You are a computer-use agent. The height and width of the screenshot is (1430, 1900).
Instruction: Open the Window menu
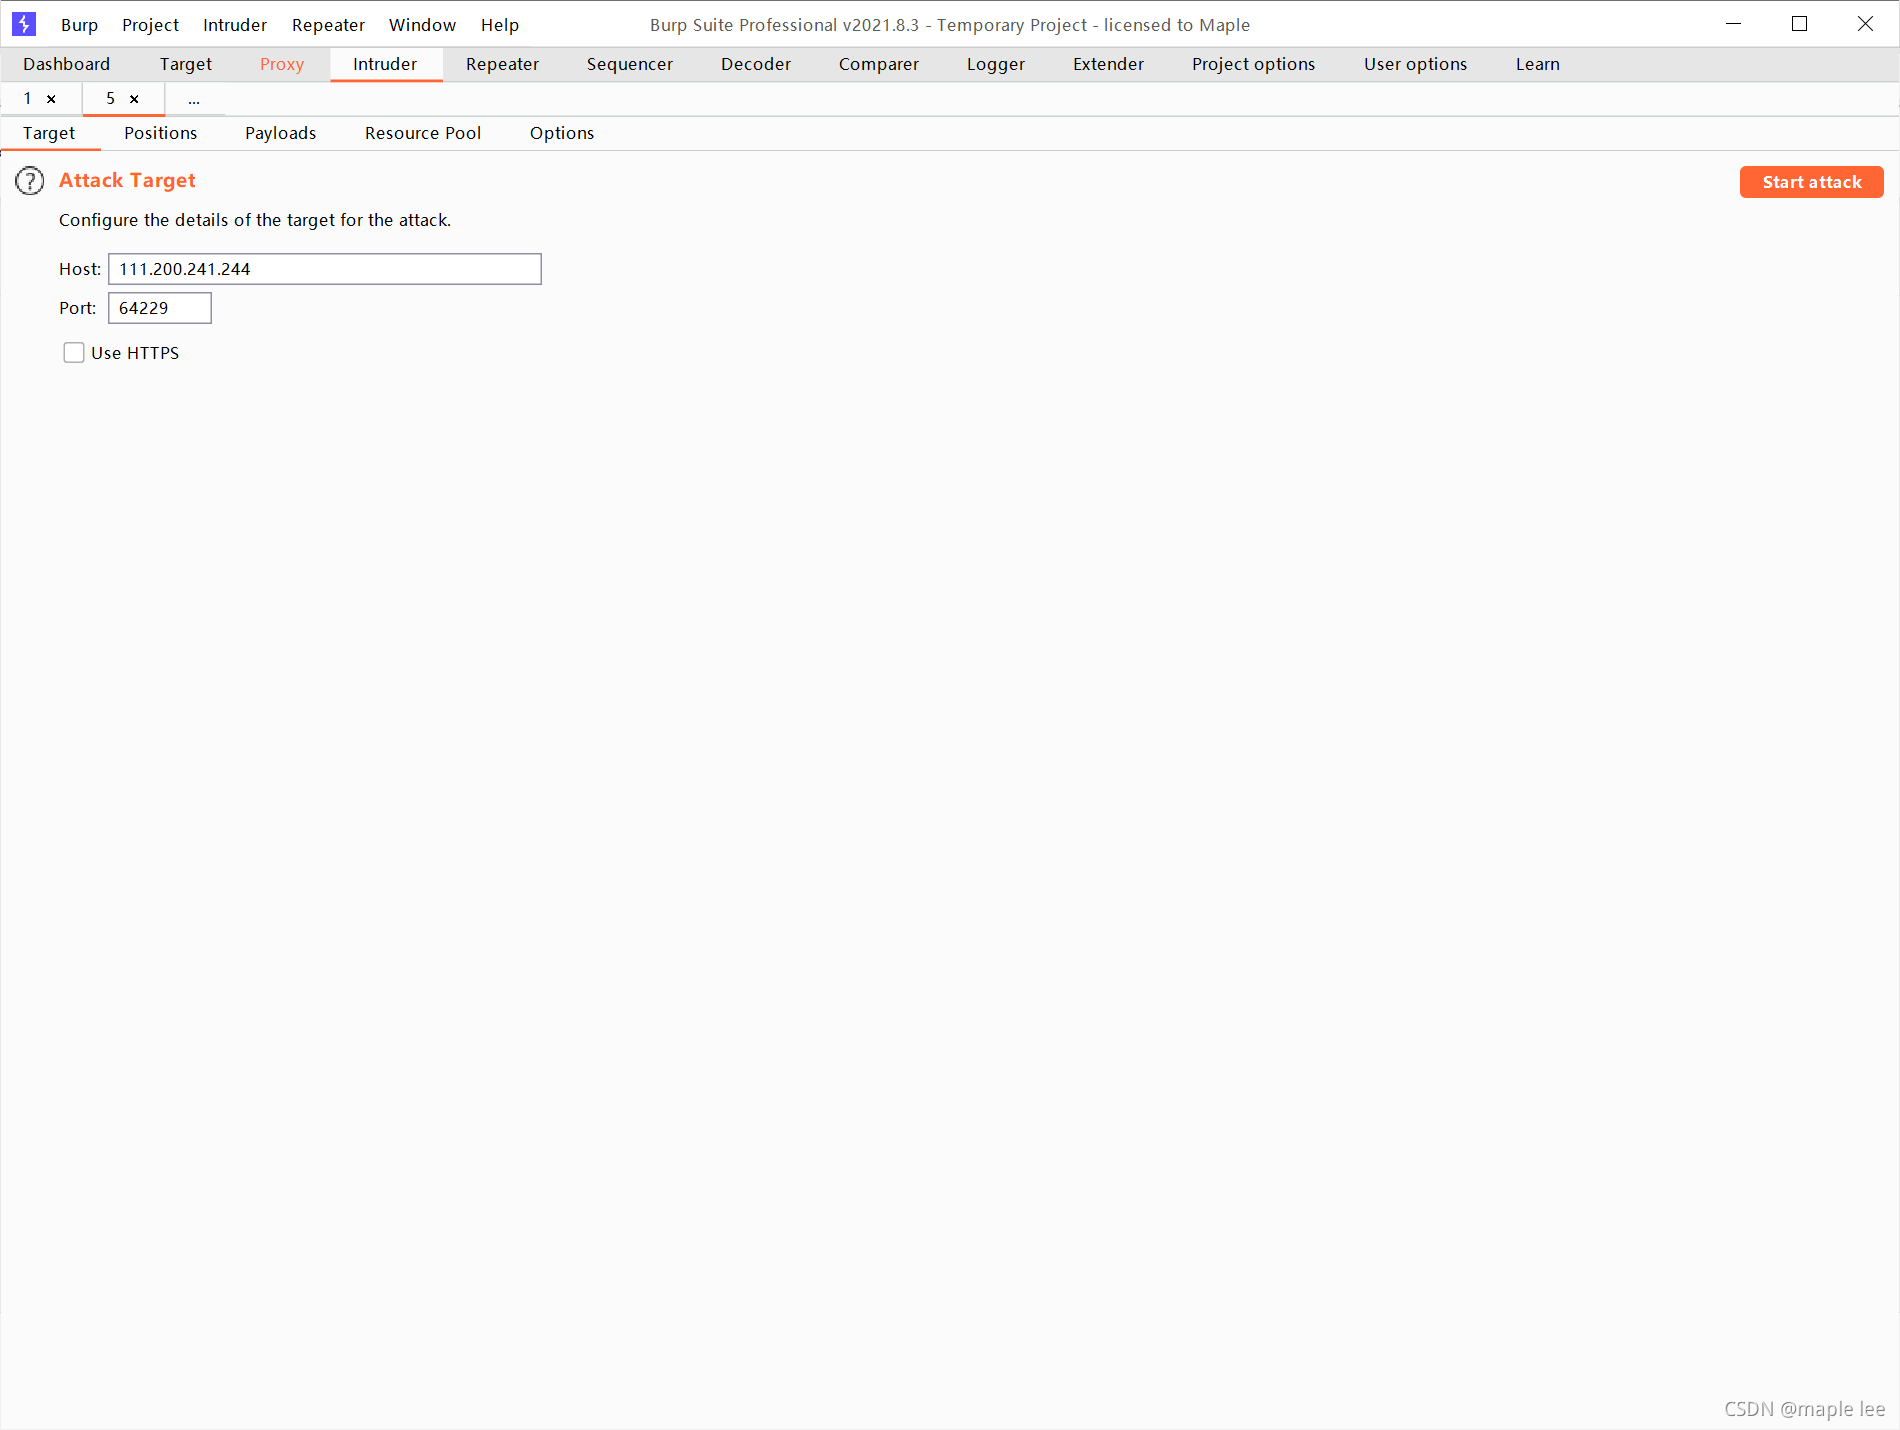pyautogui.click(x=422, y=25)
